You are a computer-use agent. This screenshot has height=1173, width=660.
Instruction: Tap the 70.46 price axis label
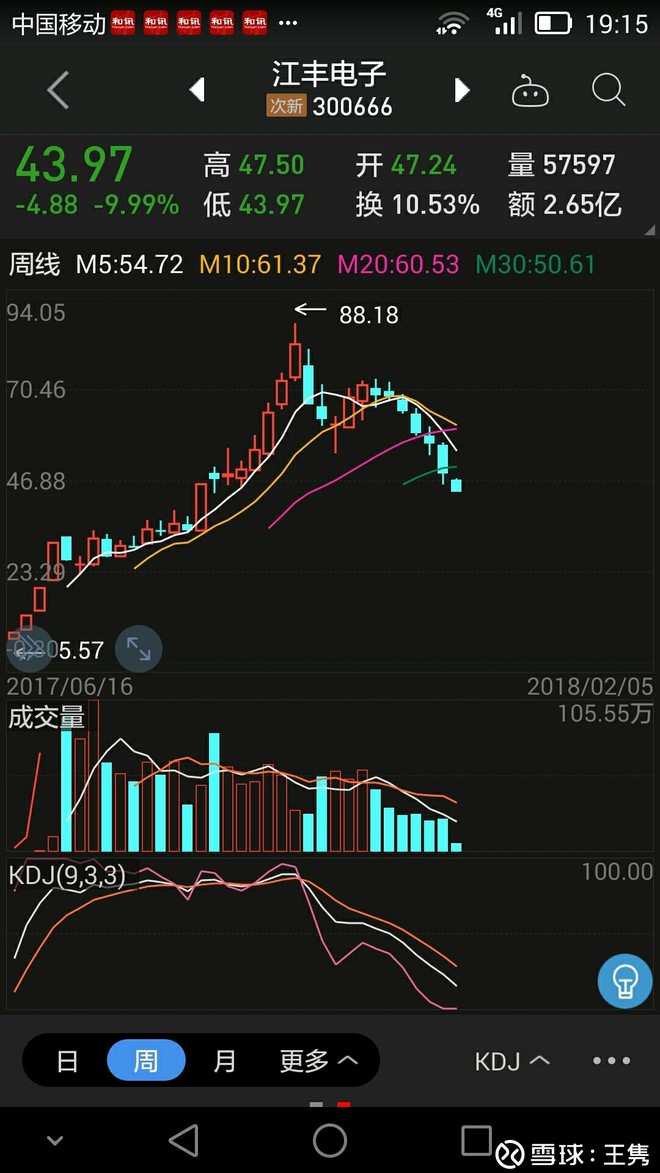coord(37,390)
